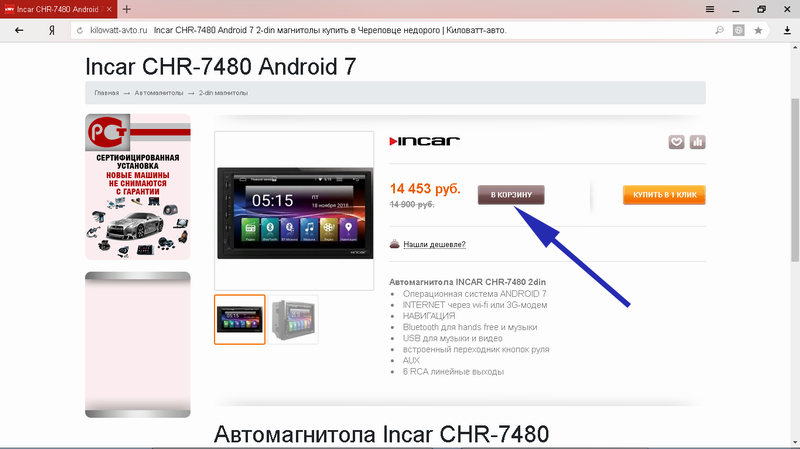Close the Incar CHR-7480 Android tab

coord(109,9)
